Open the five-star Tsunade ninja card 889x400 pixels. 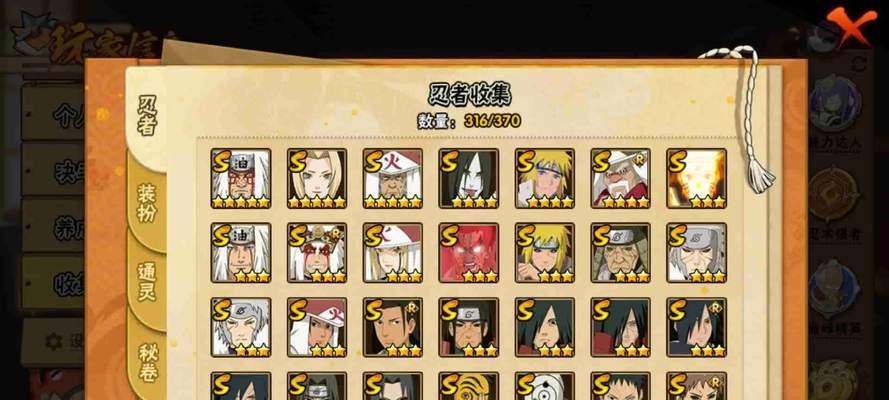[316, 178]
